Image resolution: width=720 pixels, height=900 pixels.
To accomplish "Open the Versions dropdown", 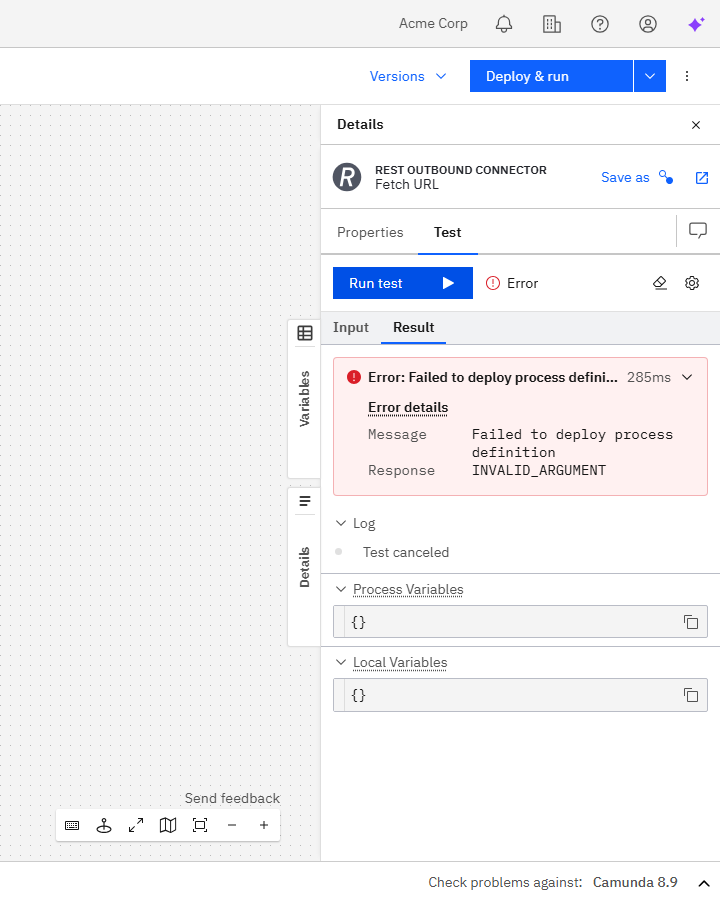I will tap(408, 76).
